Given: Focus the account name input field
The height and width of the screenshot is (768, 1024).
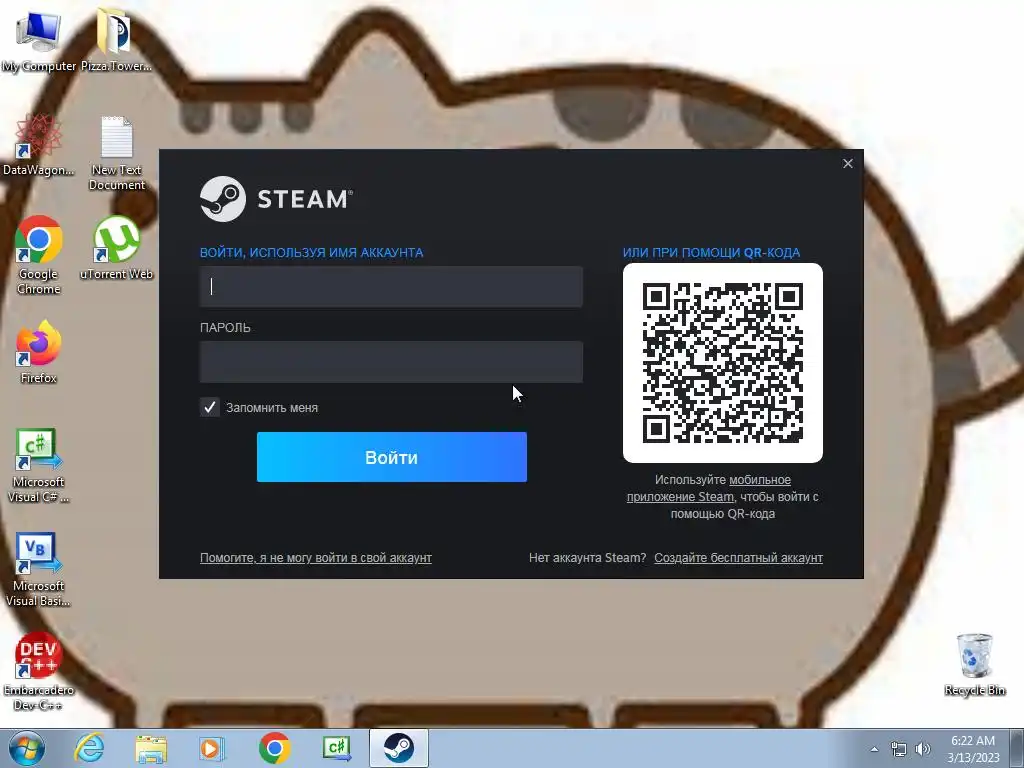Looking at the screenshot, I should (391, 287).
